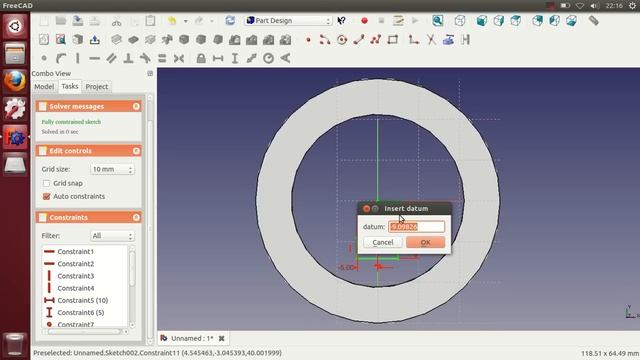Click Cancel in Insert datum dialog
The image size is (640, 360).
(x=383, y=242)
